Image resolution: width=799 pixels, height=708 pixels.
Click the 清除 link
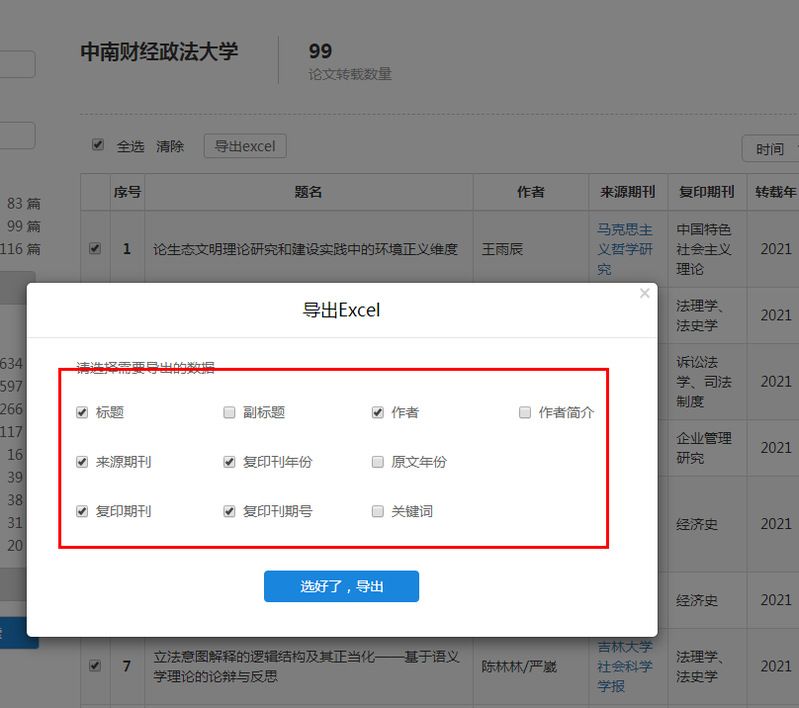[x=170, y=146]
